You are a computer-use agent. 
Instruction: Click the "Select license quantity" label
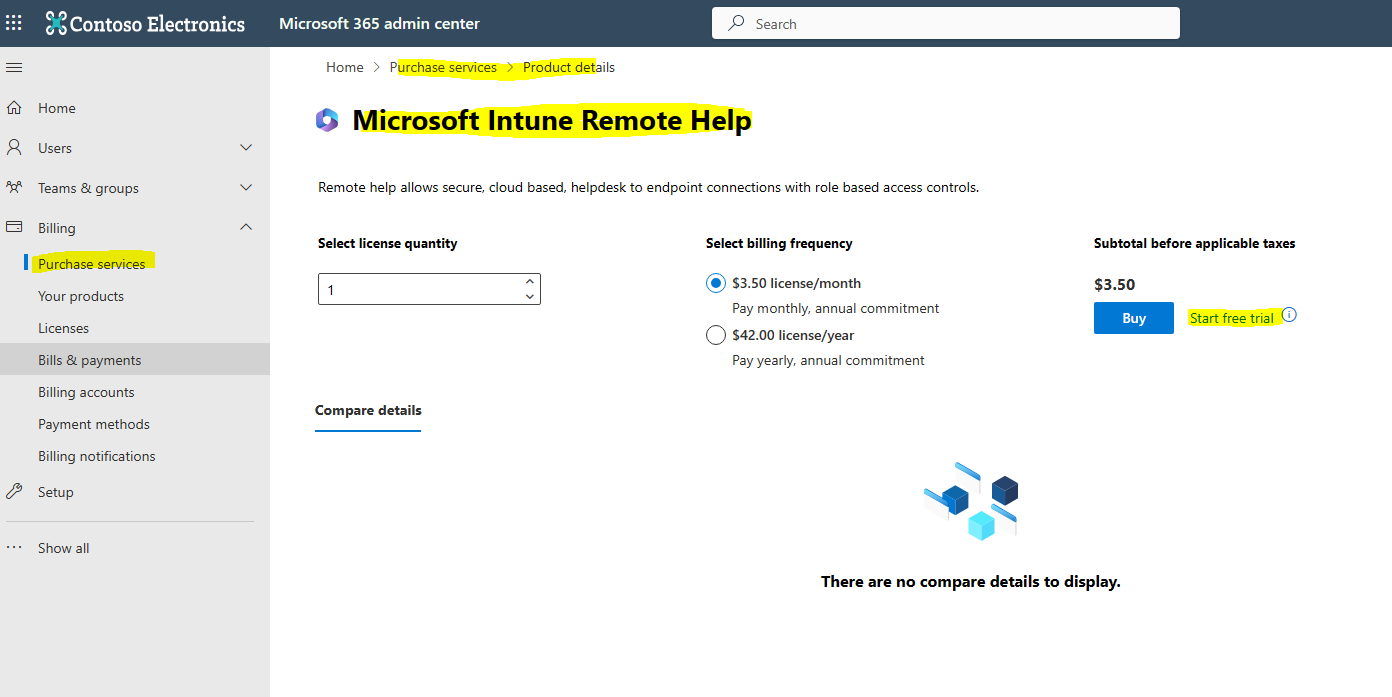coord(388,243)
